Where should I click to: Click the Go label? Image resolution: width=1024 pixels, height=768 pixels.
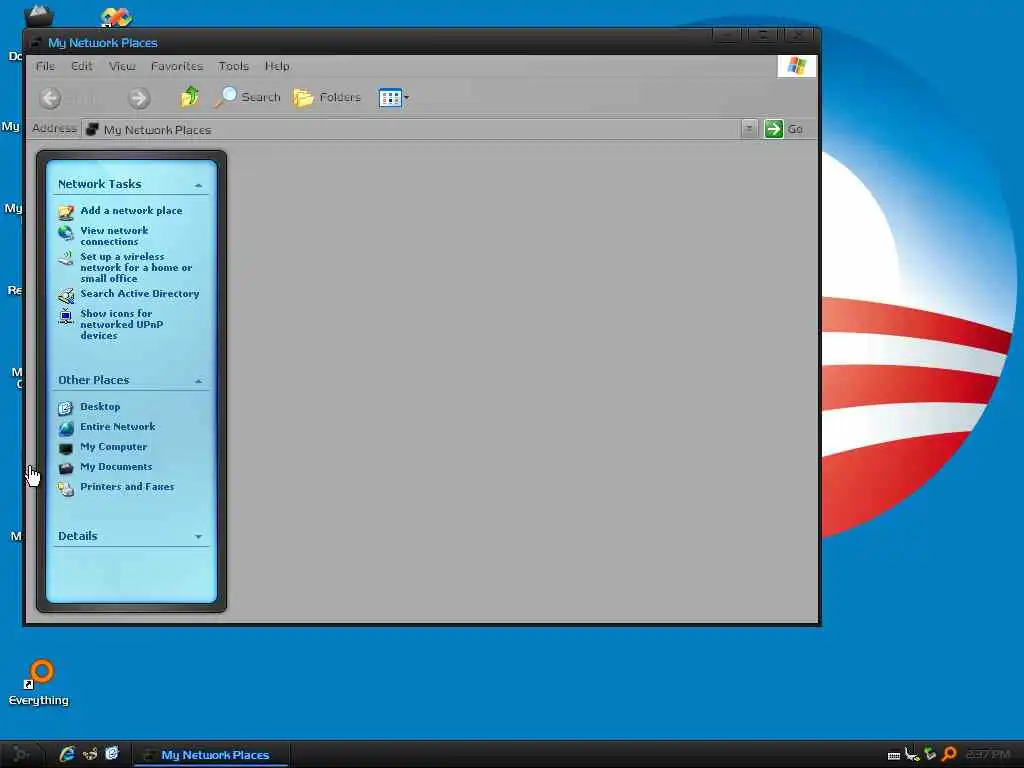point(795,129)
